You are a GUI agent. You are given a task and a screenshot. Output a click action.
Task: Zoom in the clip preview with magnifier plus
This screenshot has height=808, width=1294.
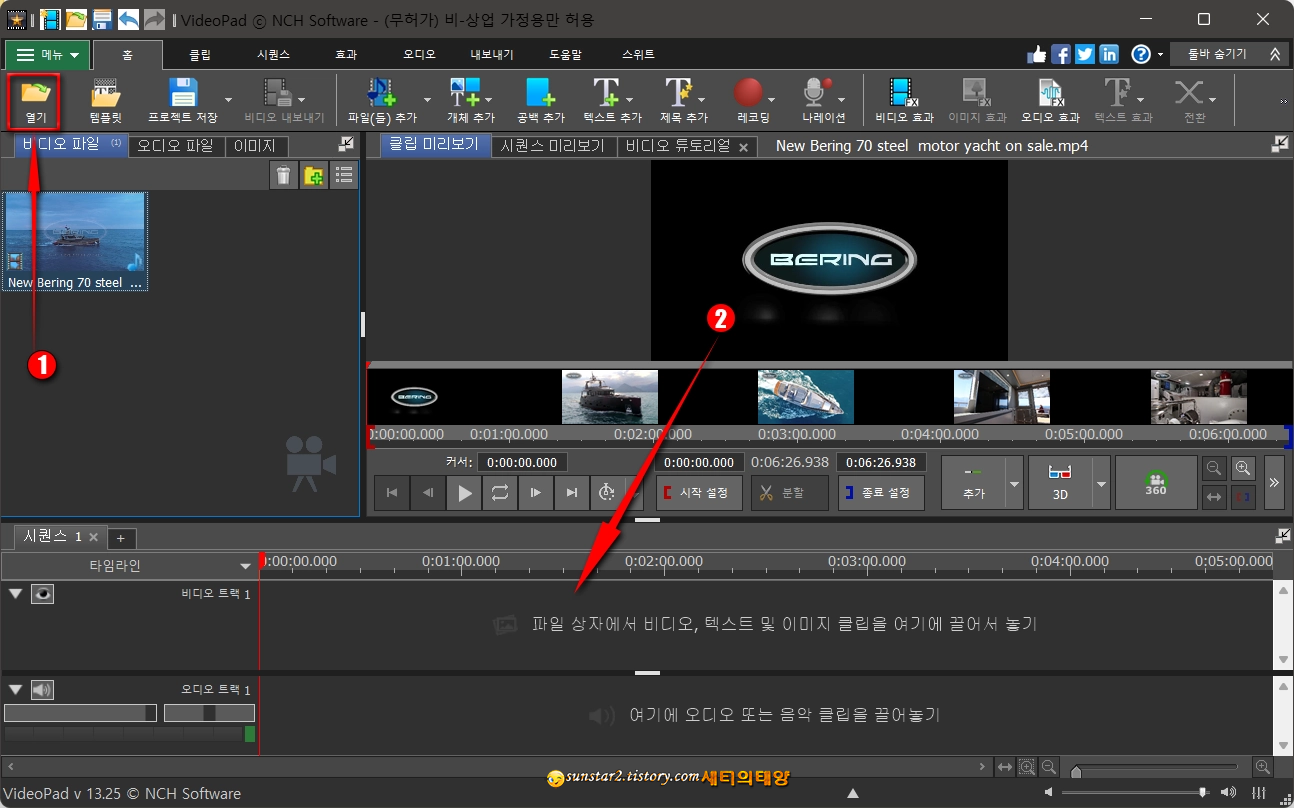point(1243,468)
